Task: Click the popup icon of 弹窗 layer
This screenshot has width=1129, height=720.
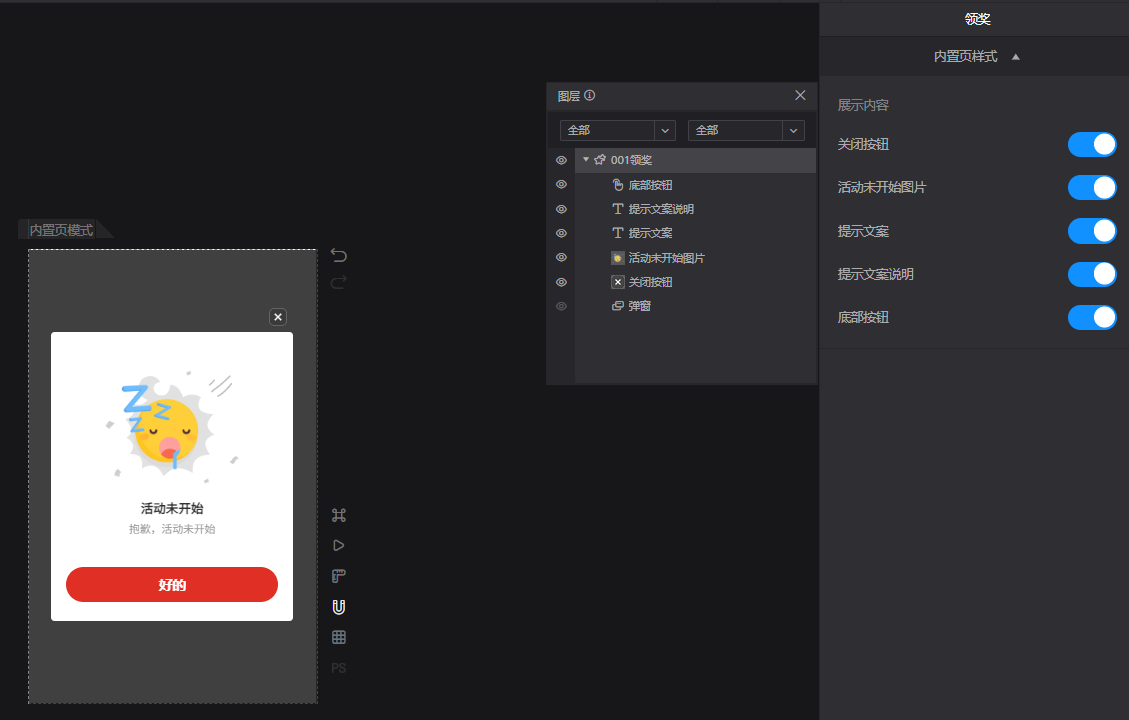Action: pos(618,306)
